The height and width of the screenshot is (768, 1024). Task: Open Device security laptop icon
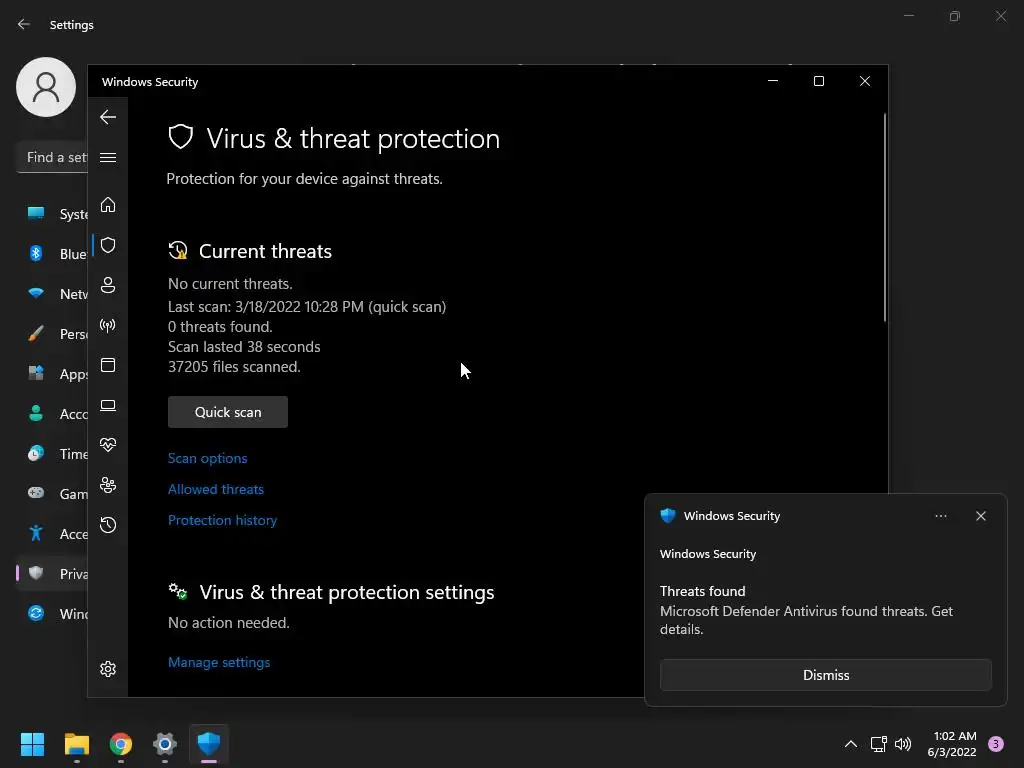coord(108,406)
